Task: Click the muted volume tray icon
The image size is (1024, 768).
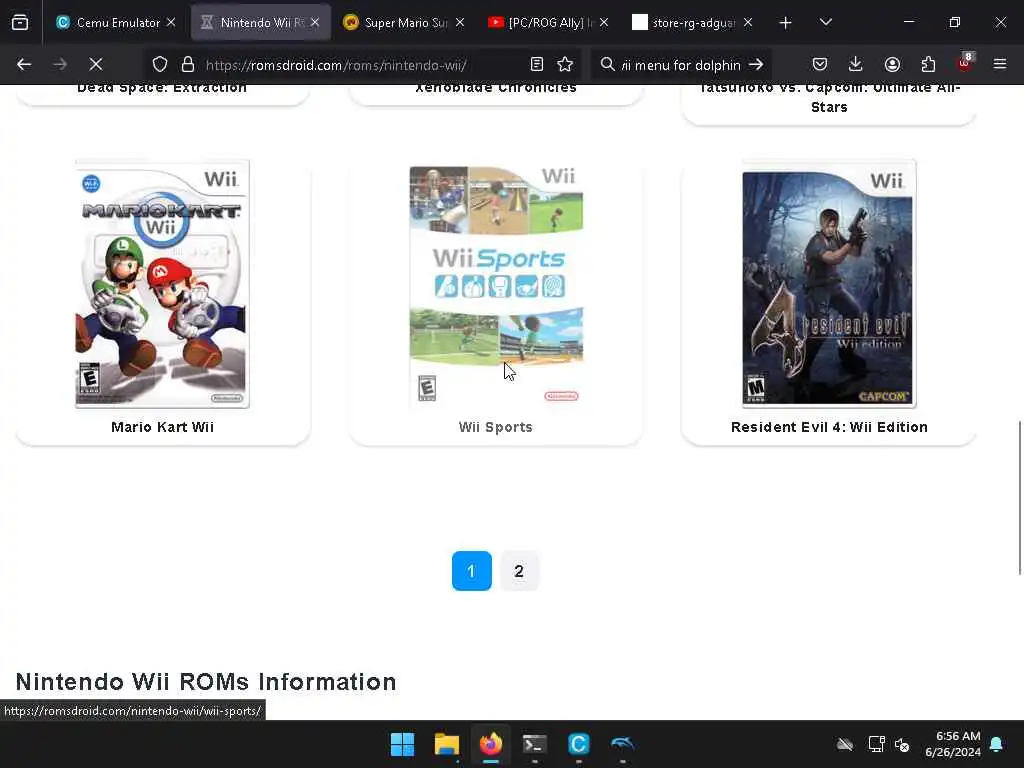Action: (x=903, y=744)
